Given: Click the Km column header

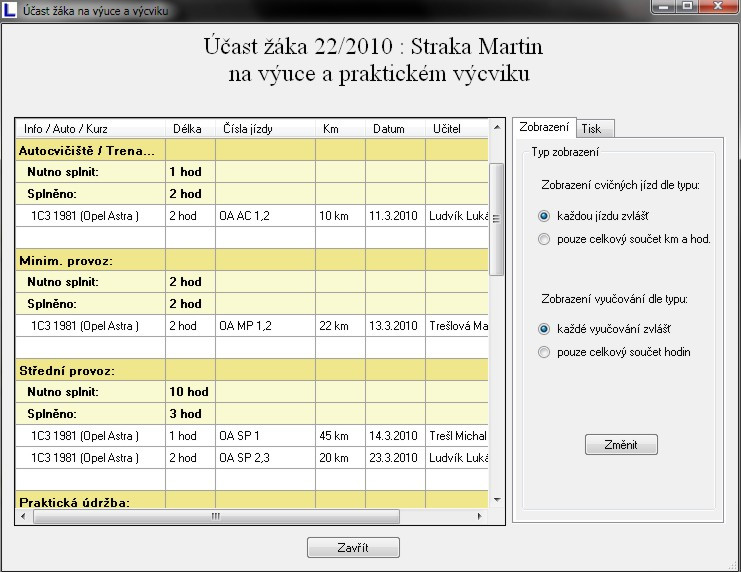Looking at the screenshot, I should pos(340,129).
